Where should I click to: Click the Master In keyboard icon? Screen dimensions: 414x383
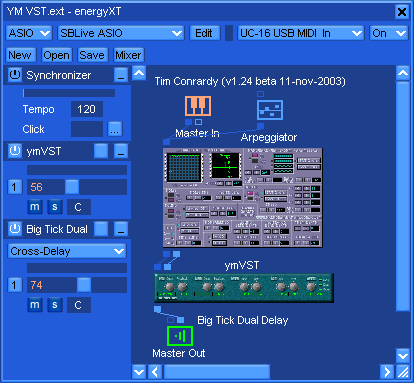click(x=198, y=106)
